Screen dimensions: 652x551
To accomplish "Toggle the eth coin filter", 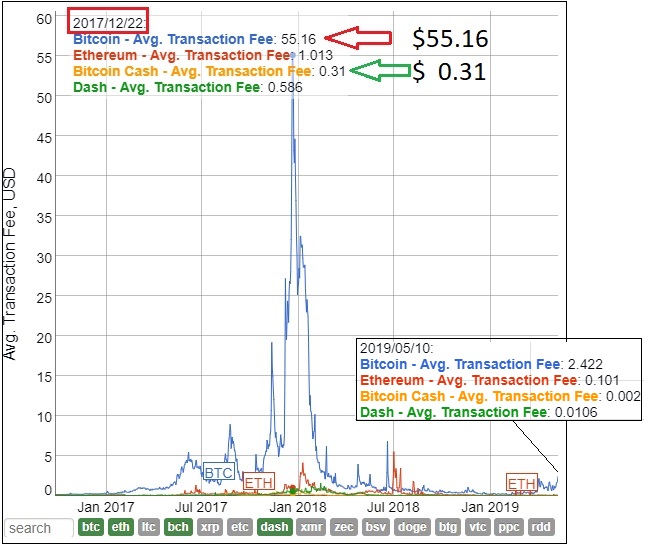I will (x=121, y=527).
